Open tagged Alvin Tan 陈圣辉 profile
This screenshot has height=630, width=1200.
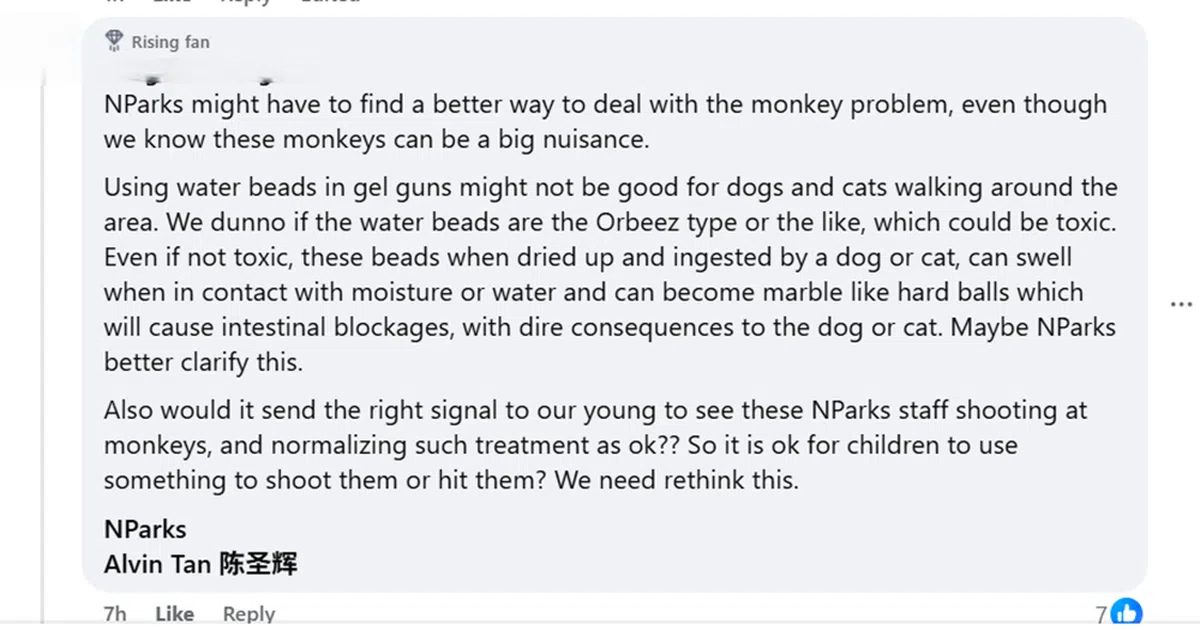coord(200,564)
